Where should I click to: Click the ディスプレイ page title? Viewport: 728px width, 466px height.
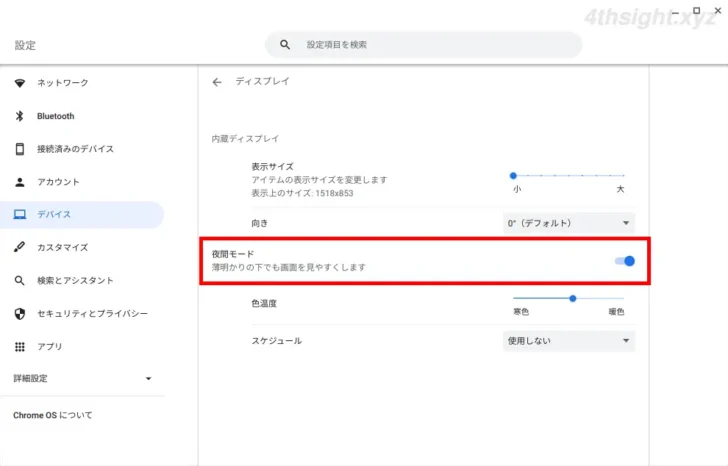[262, 81]
